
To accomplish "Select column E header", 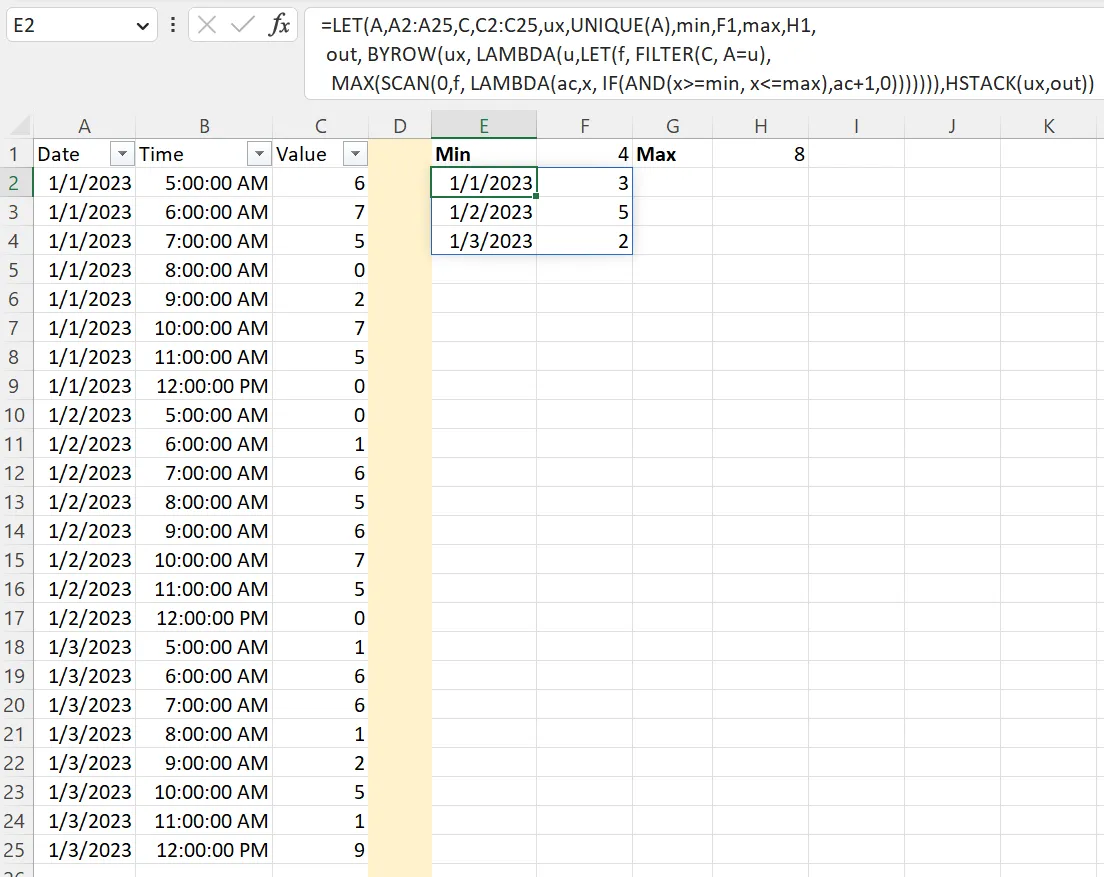I will [484, 126].
